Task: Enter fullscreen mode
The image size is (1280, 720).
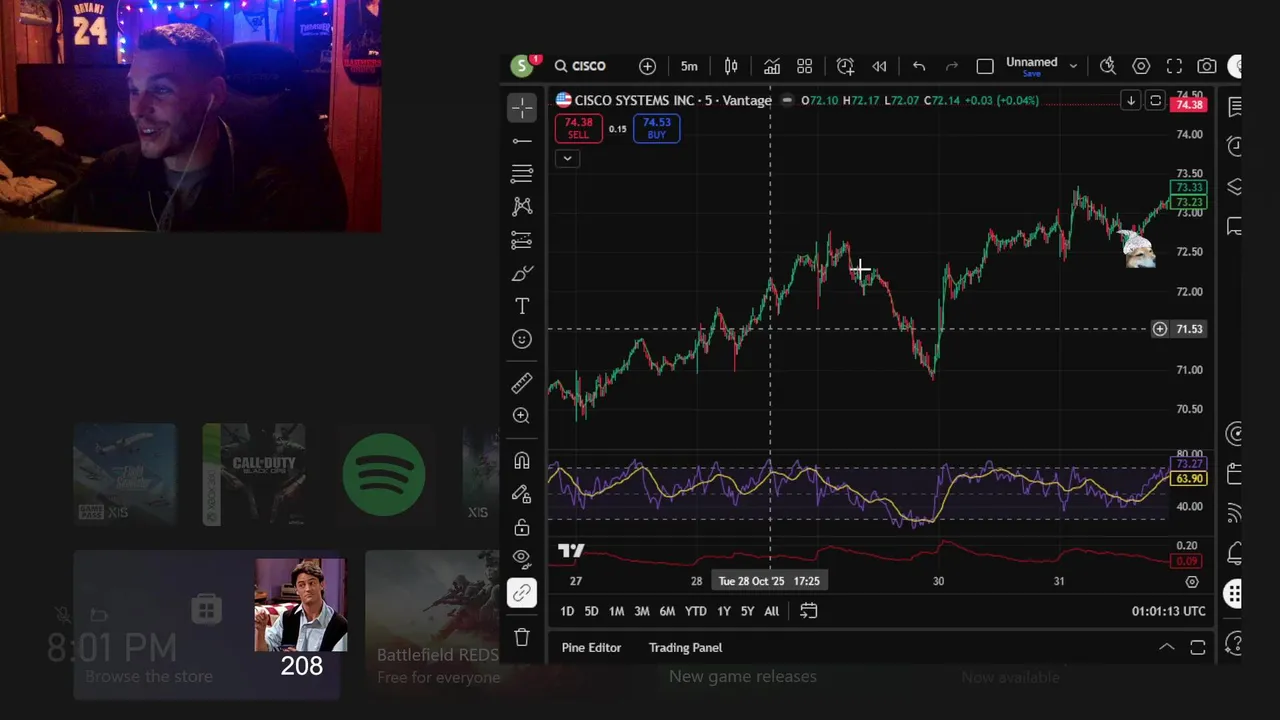Action: (1174, 66)
